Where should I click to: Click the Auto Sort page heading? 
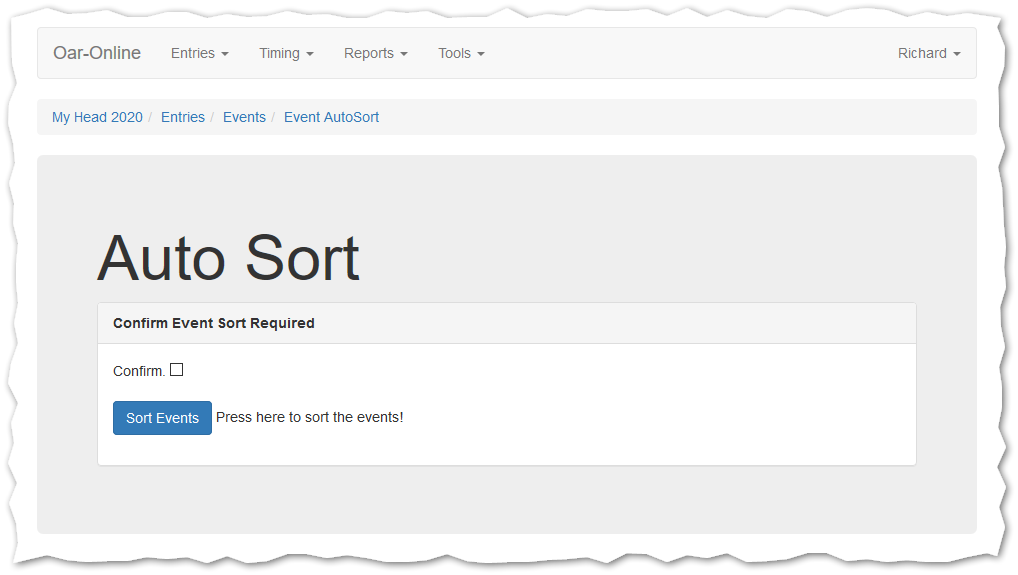click(x=228, y=258)
